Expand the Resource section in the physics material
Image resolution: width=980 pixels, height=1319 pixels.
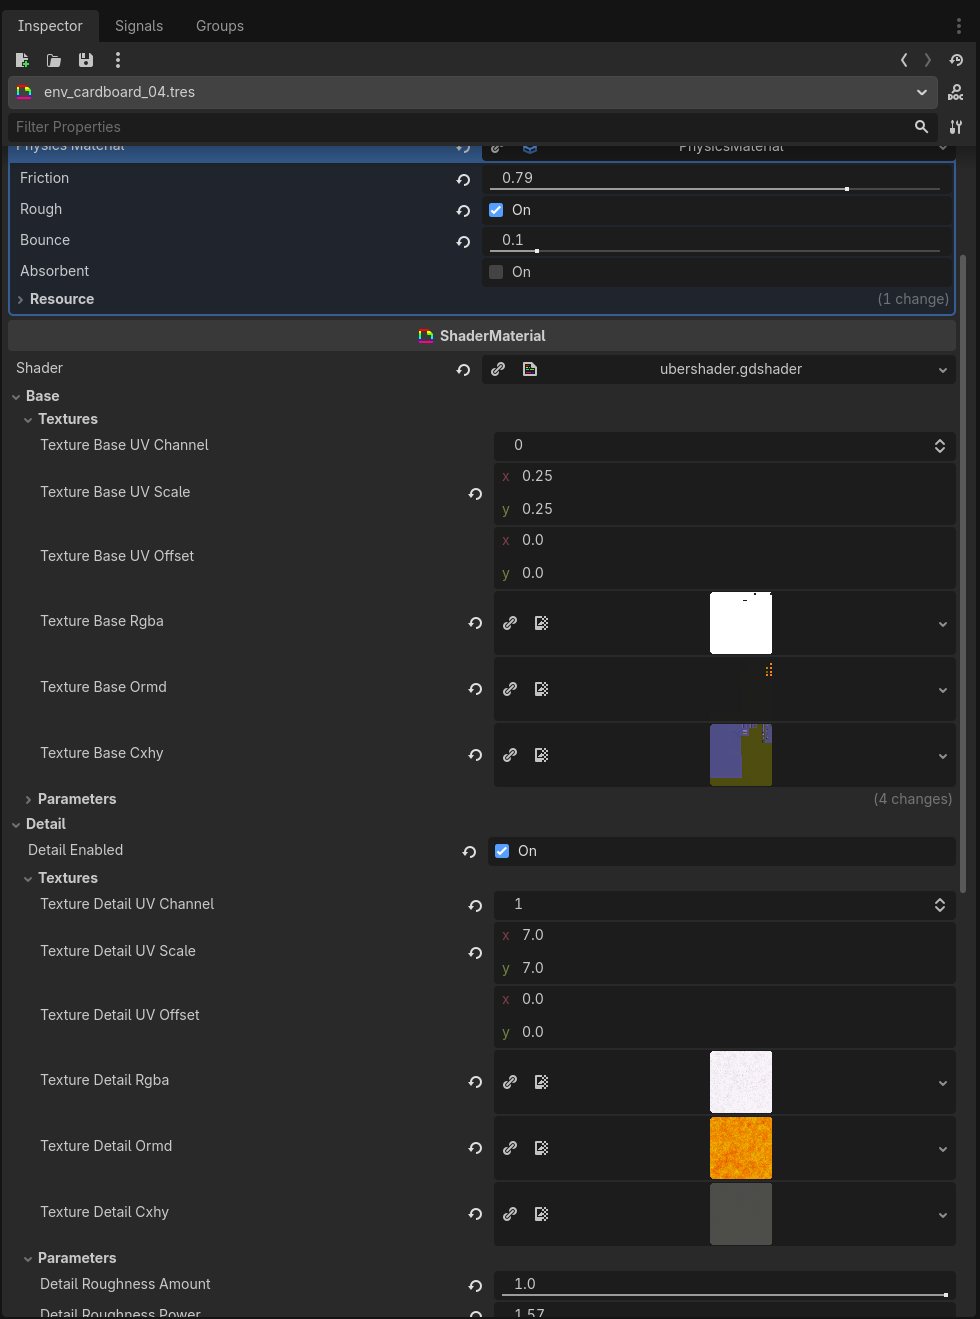tap(62, 299)
